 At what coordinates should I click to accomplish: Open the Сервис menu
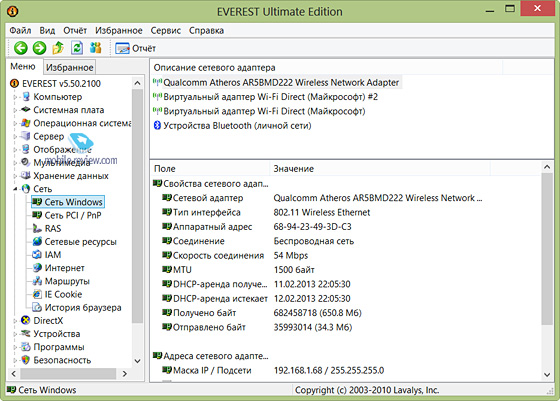pos(165,31)
